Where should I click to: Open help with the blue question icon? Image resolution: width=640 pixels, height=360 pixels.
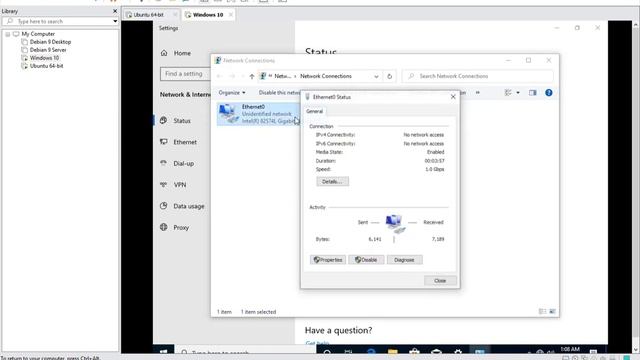pos(549,93)
